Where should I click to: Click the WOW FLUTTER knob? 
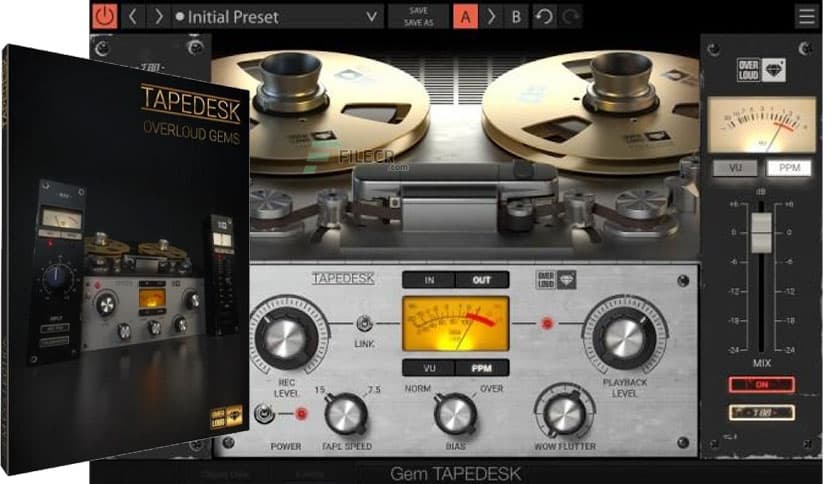click(x=564, y=413)
